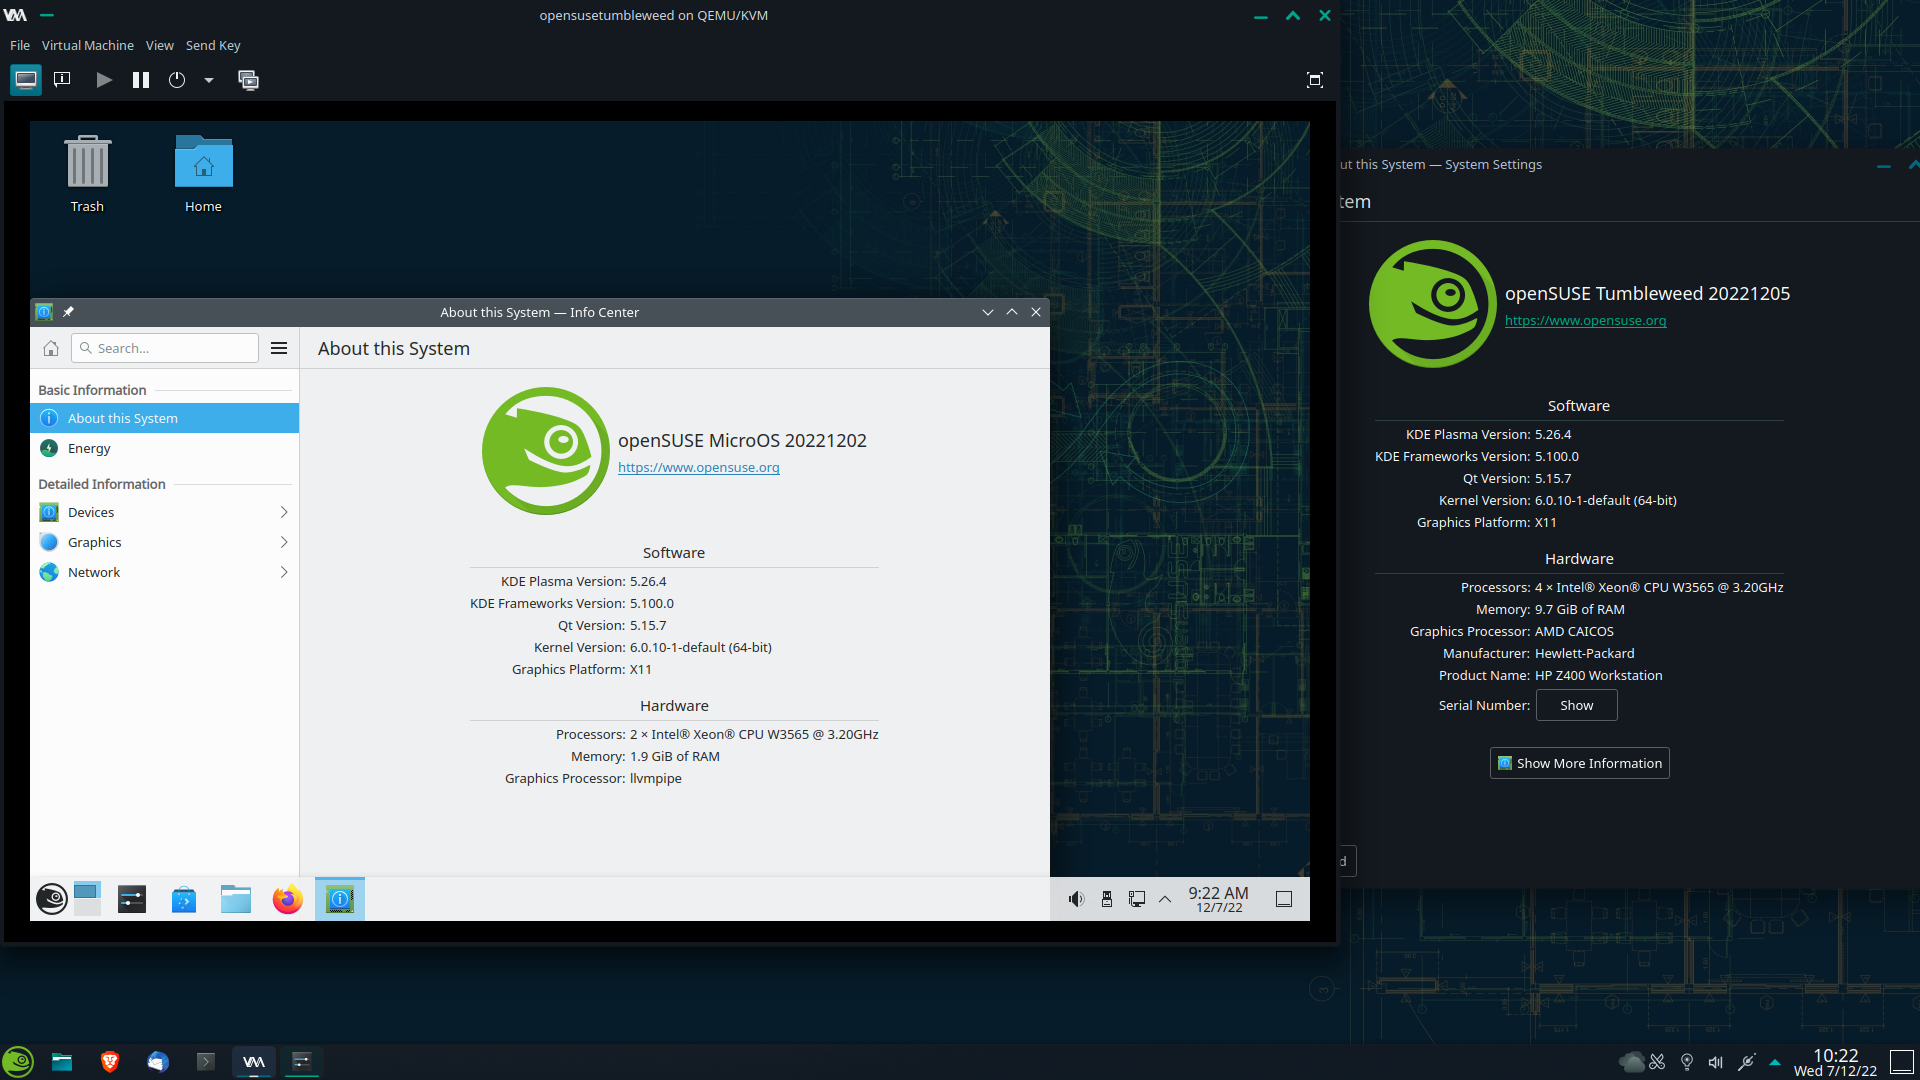Select the Home folder desktop icon
1920x1080 pixels.
pos(203,174)
